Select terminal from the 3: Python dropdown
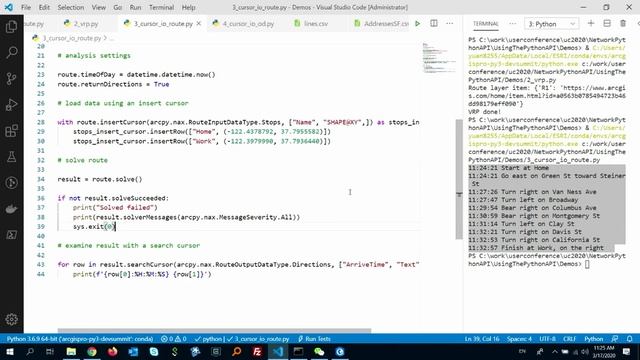640x360 pixels. click(x=551, y=24)
